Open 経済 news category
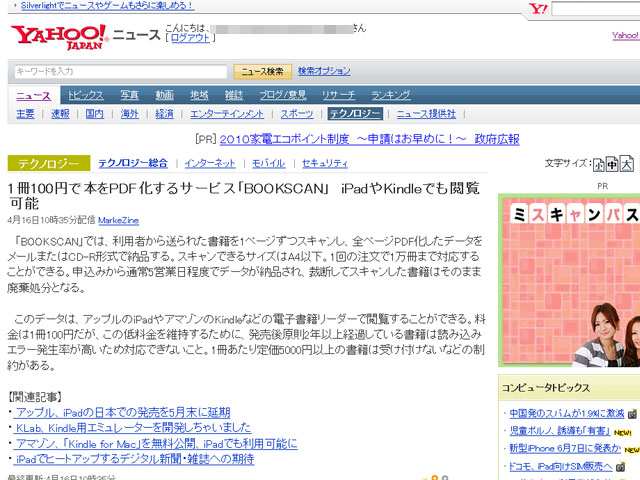The image size is (640, 480). [164, 114]
